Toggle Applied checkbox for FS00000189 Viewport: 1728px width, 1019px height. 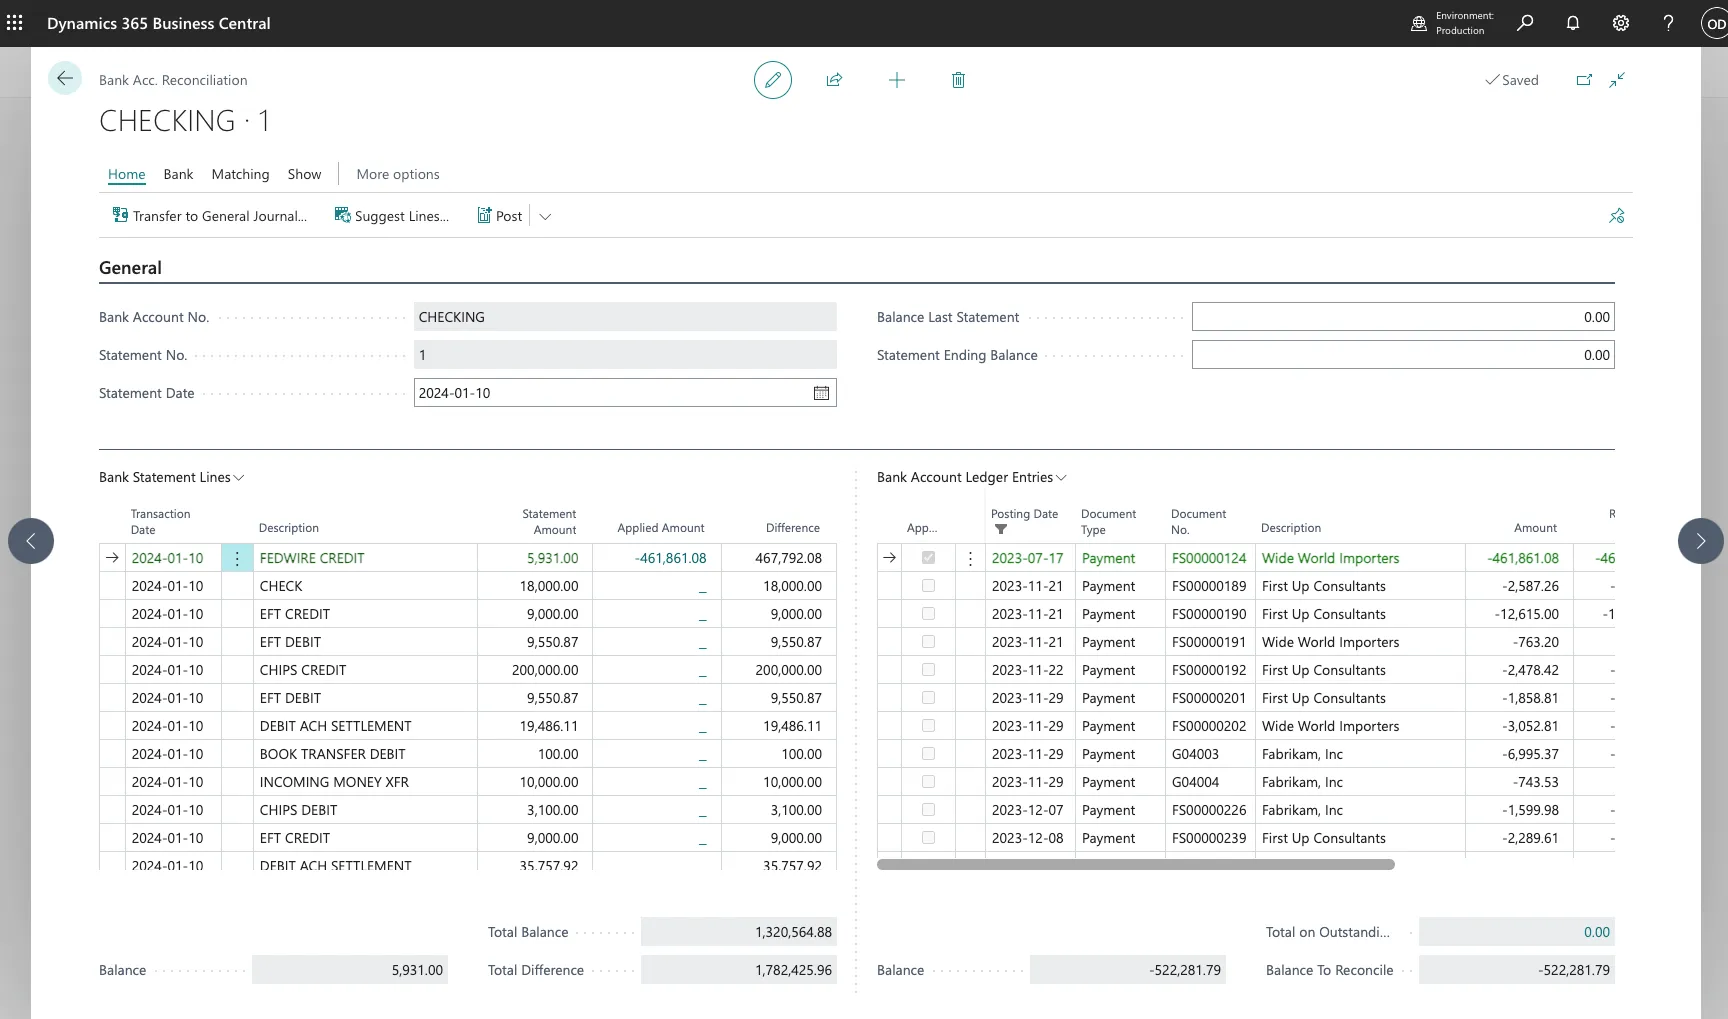pos(928,586)
